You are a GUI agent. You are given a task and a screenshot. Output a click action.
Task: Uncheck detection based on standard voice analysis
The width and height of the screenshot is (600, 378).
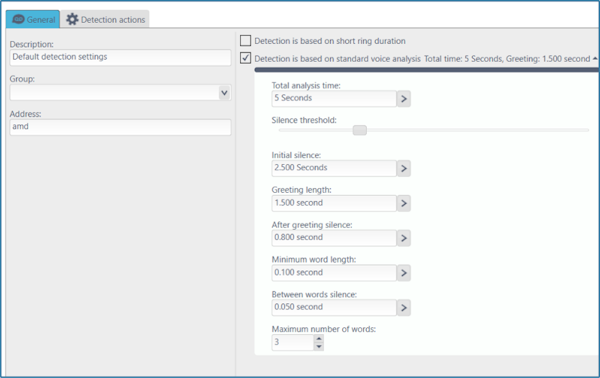245,58
